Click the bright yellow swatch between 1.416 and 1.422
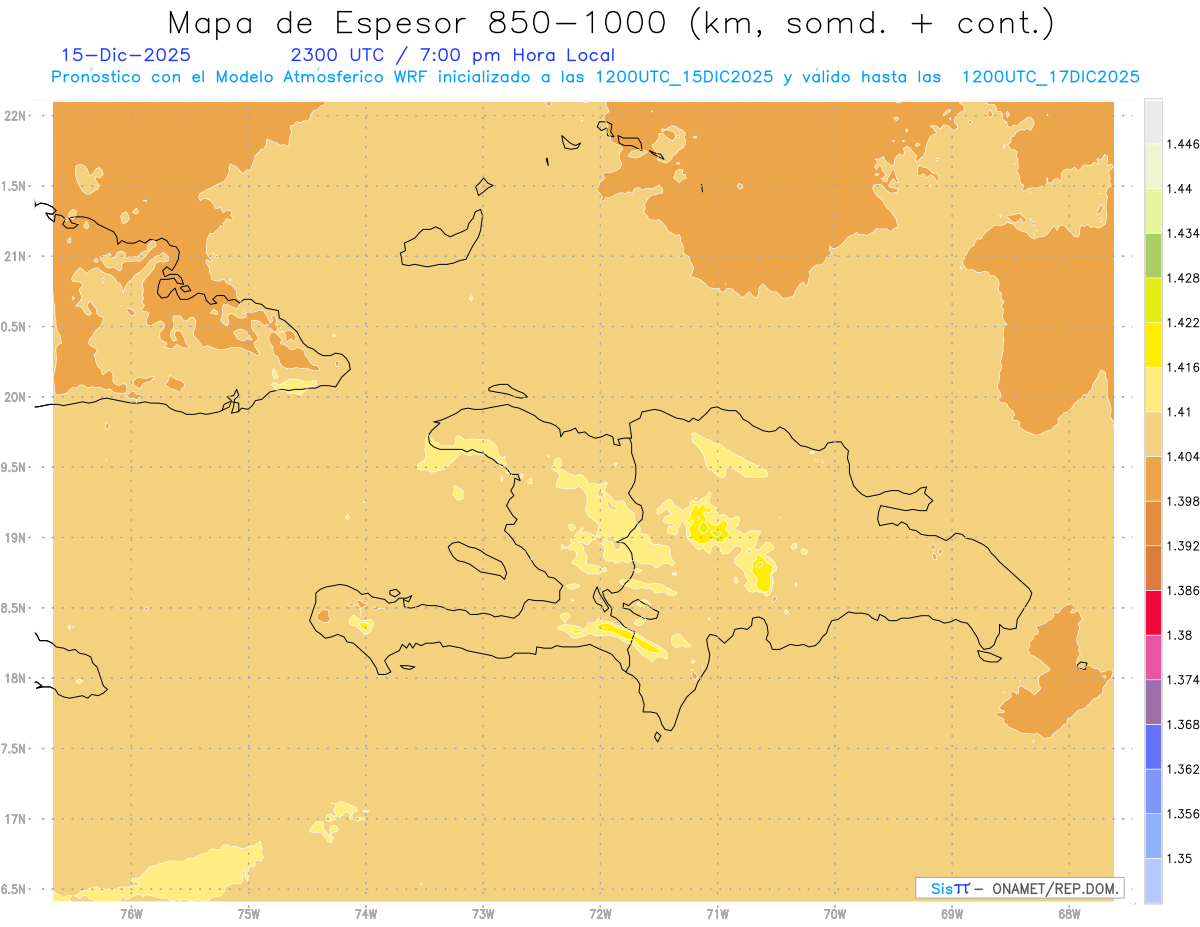Image resolution: width=1200 pixels, height=927 pixels. click(1153, 344)
